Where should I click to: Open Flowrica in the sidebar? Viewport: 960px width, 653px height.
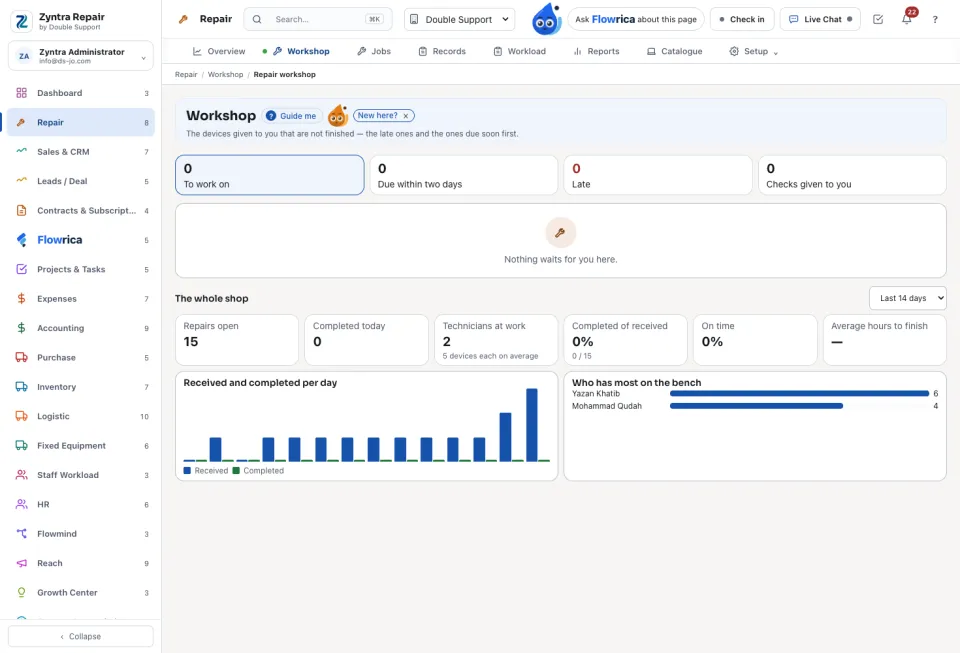81,240
